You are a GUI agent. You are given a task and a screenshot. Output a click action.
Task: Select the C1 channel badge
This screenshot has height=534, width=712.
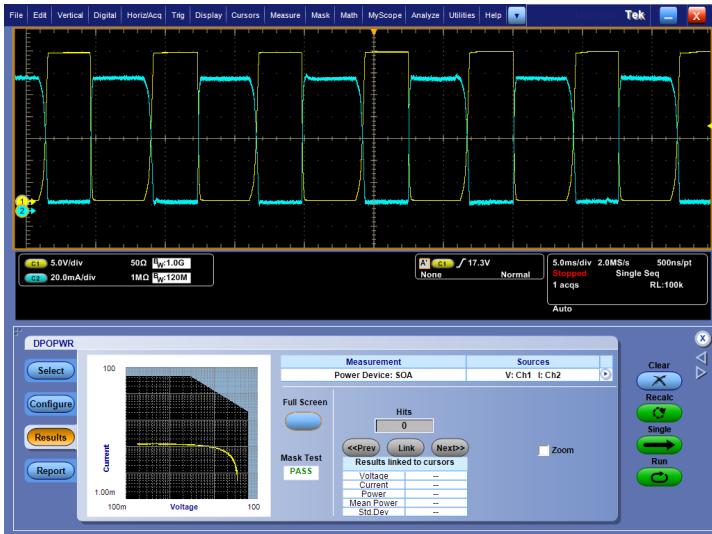coord(35,263)
